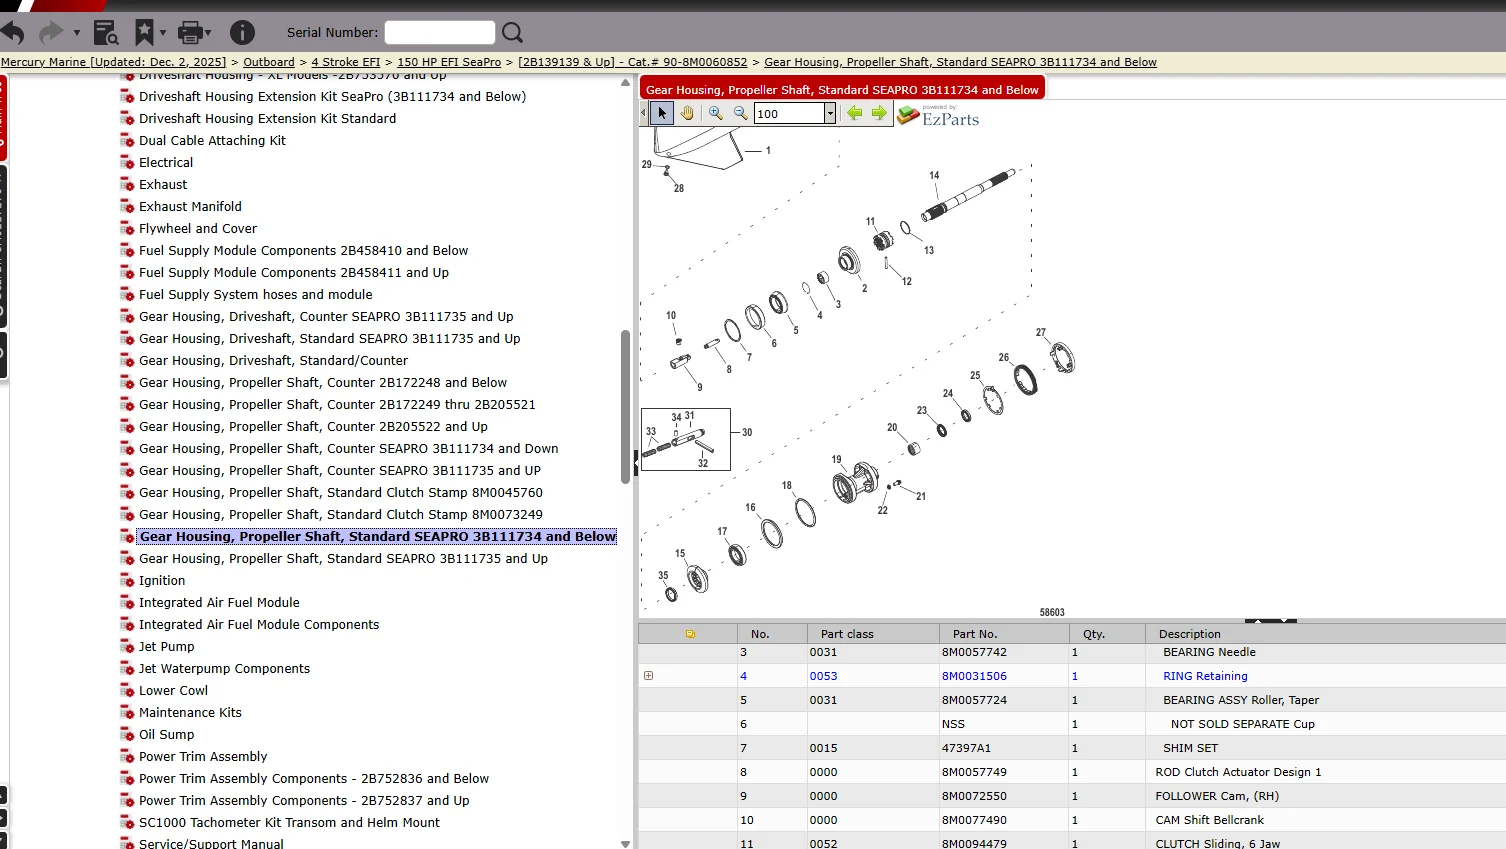The height and width of the screenshot is (849, 1506).
Task: Select the pointer tool in diagram toolbar
Action: (662, 113)
